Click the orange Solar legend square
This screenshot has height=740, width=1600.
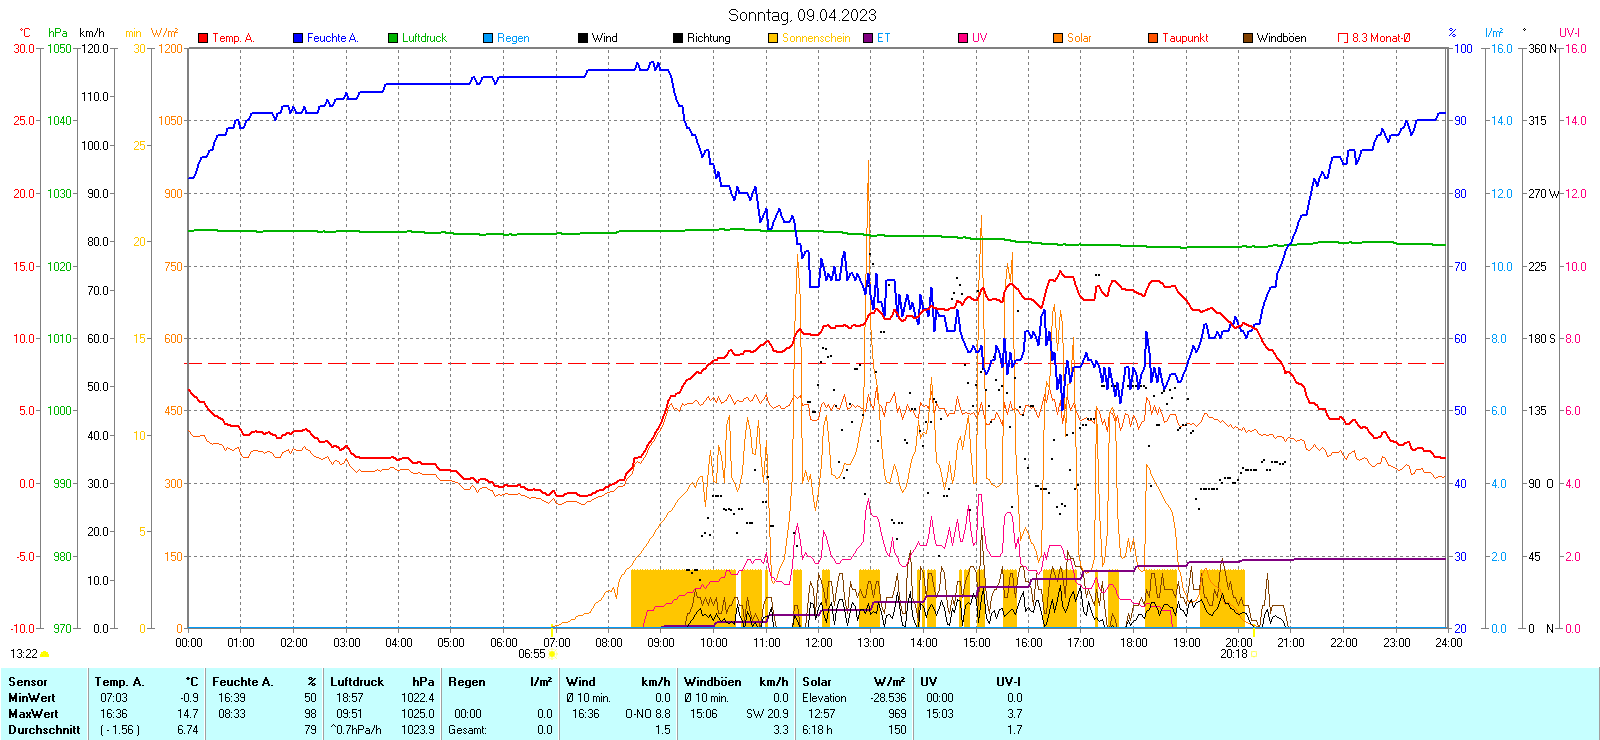pos(1058,38)
